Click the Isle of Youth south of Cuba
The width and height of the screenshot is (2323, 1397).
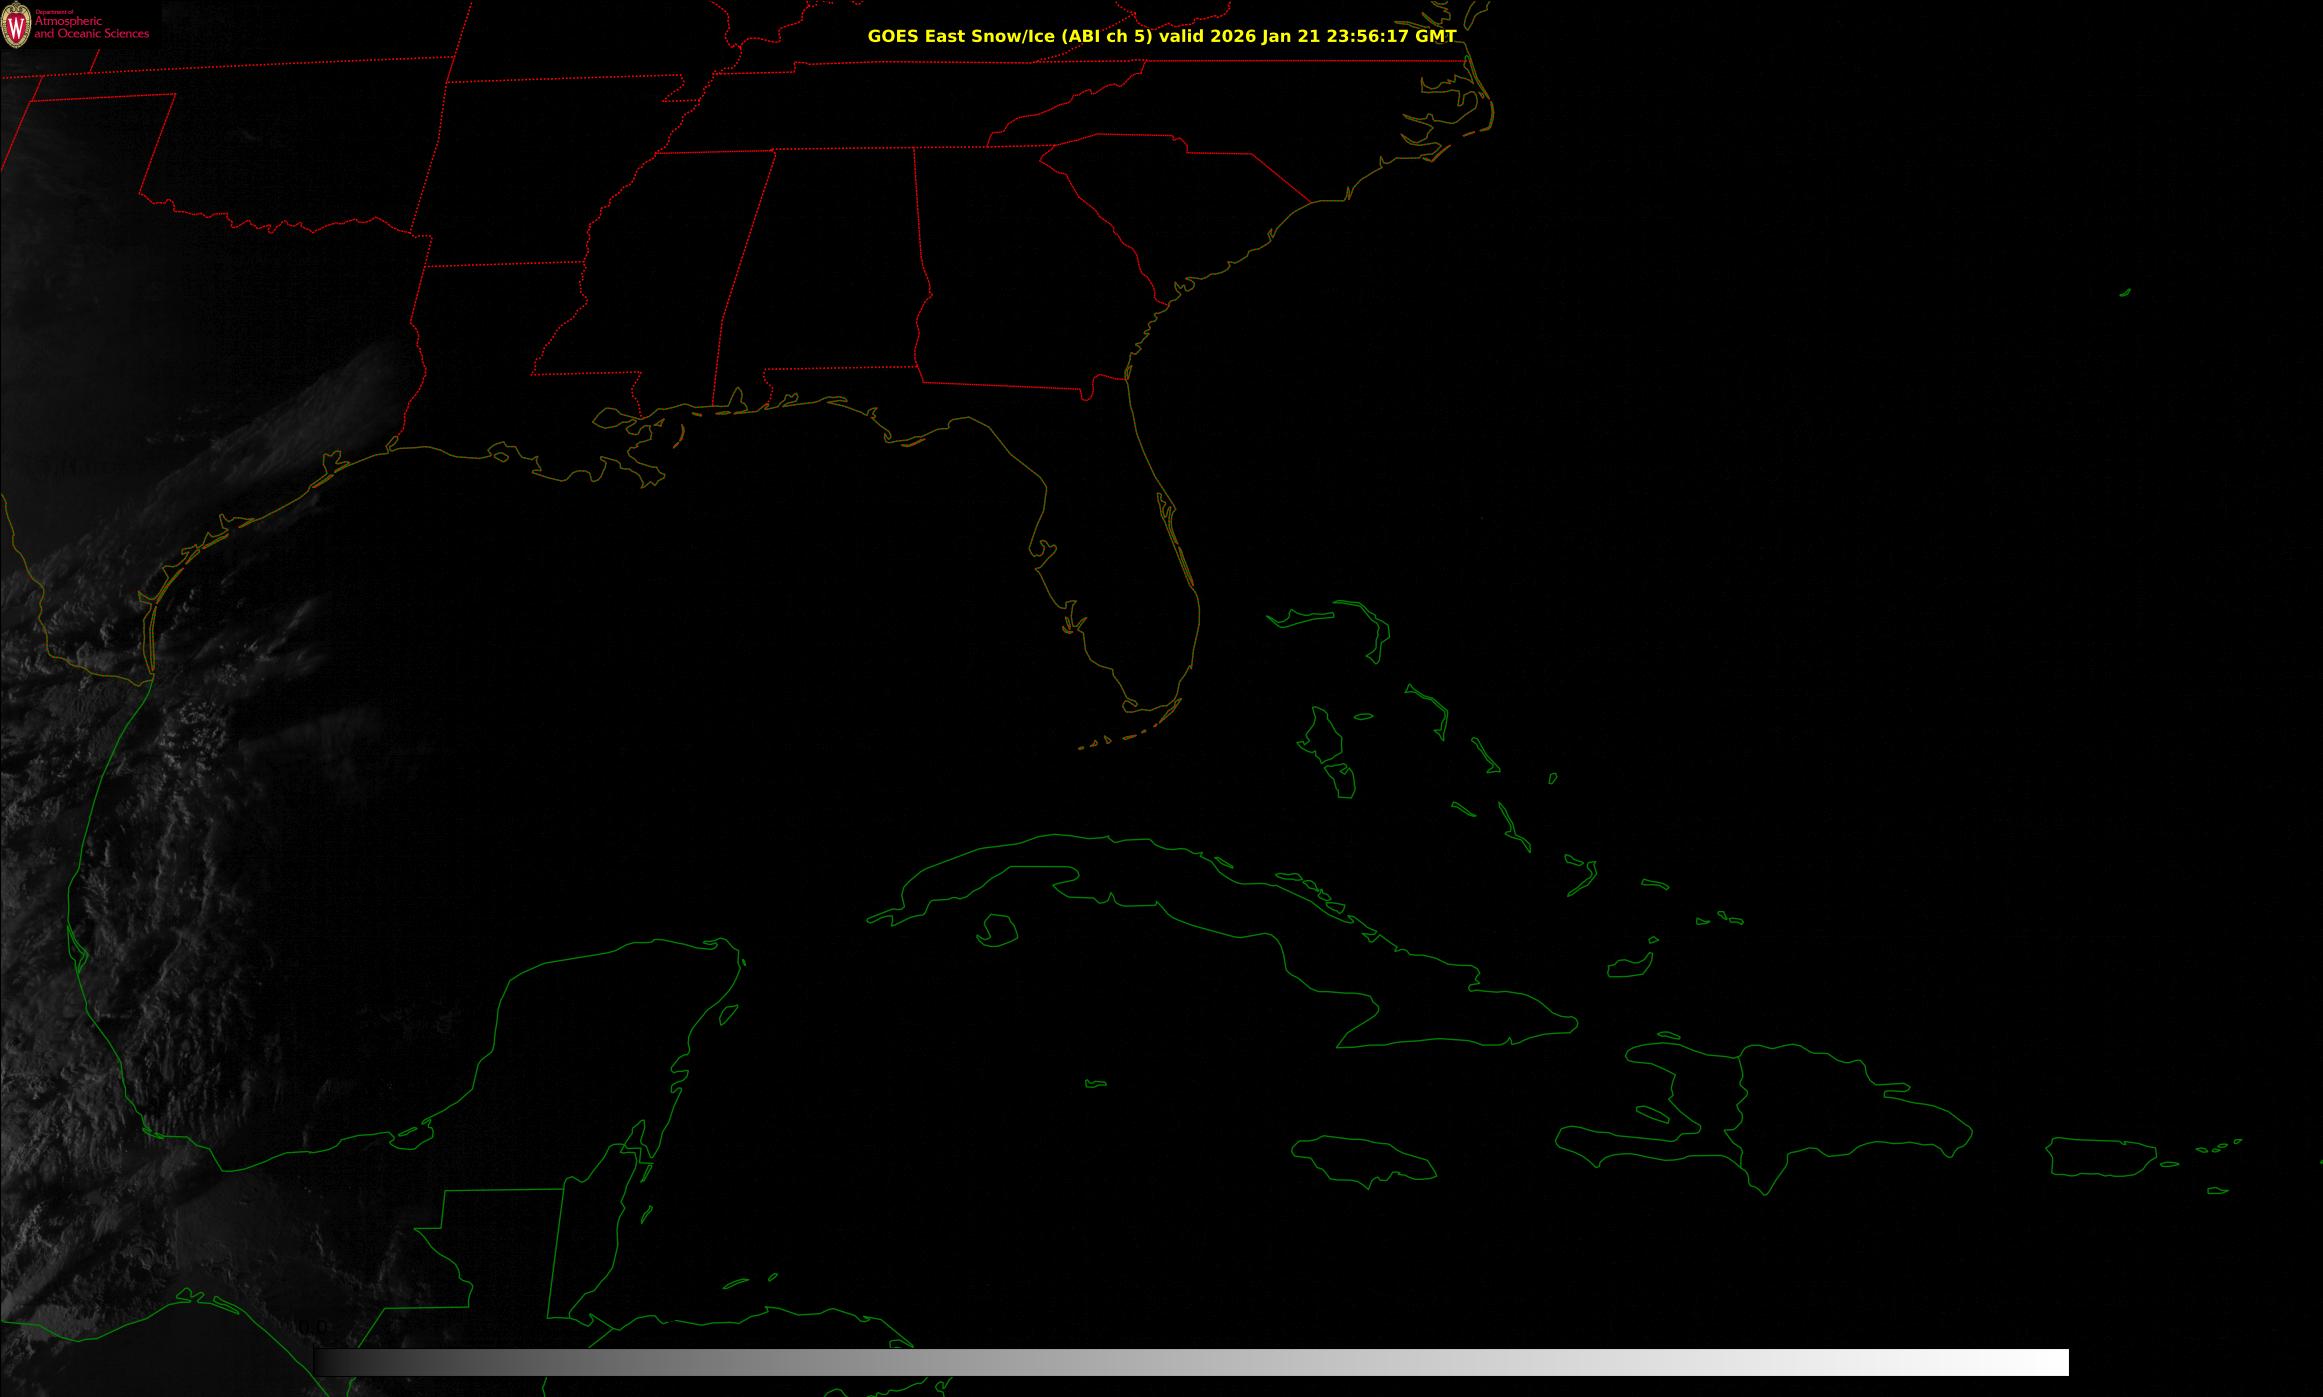[997, 931]
